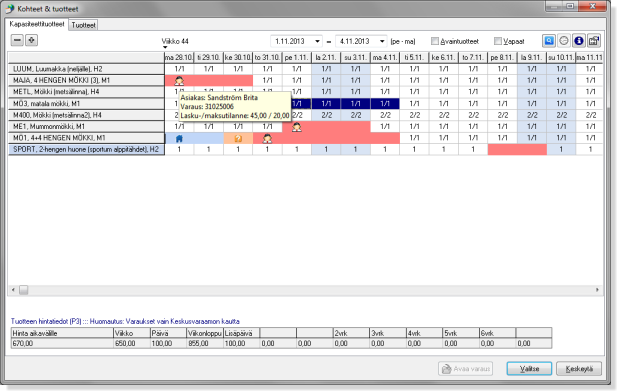This screenshot has width=617, height=391.
Task: Click the 'ma 4.11.' column header
Action: (385, 57)
